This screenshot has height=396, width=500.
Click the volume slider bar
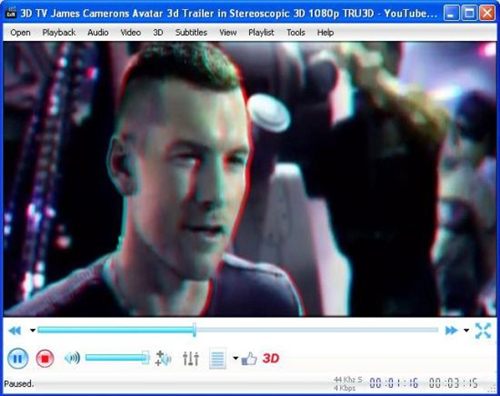[117, 358]
